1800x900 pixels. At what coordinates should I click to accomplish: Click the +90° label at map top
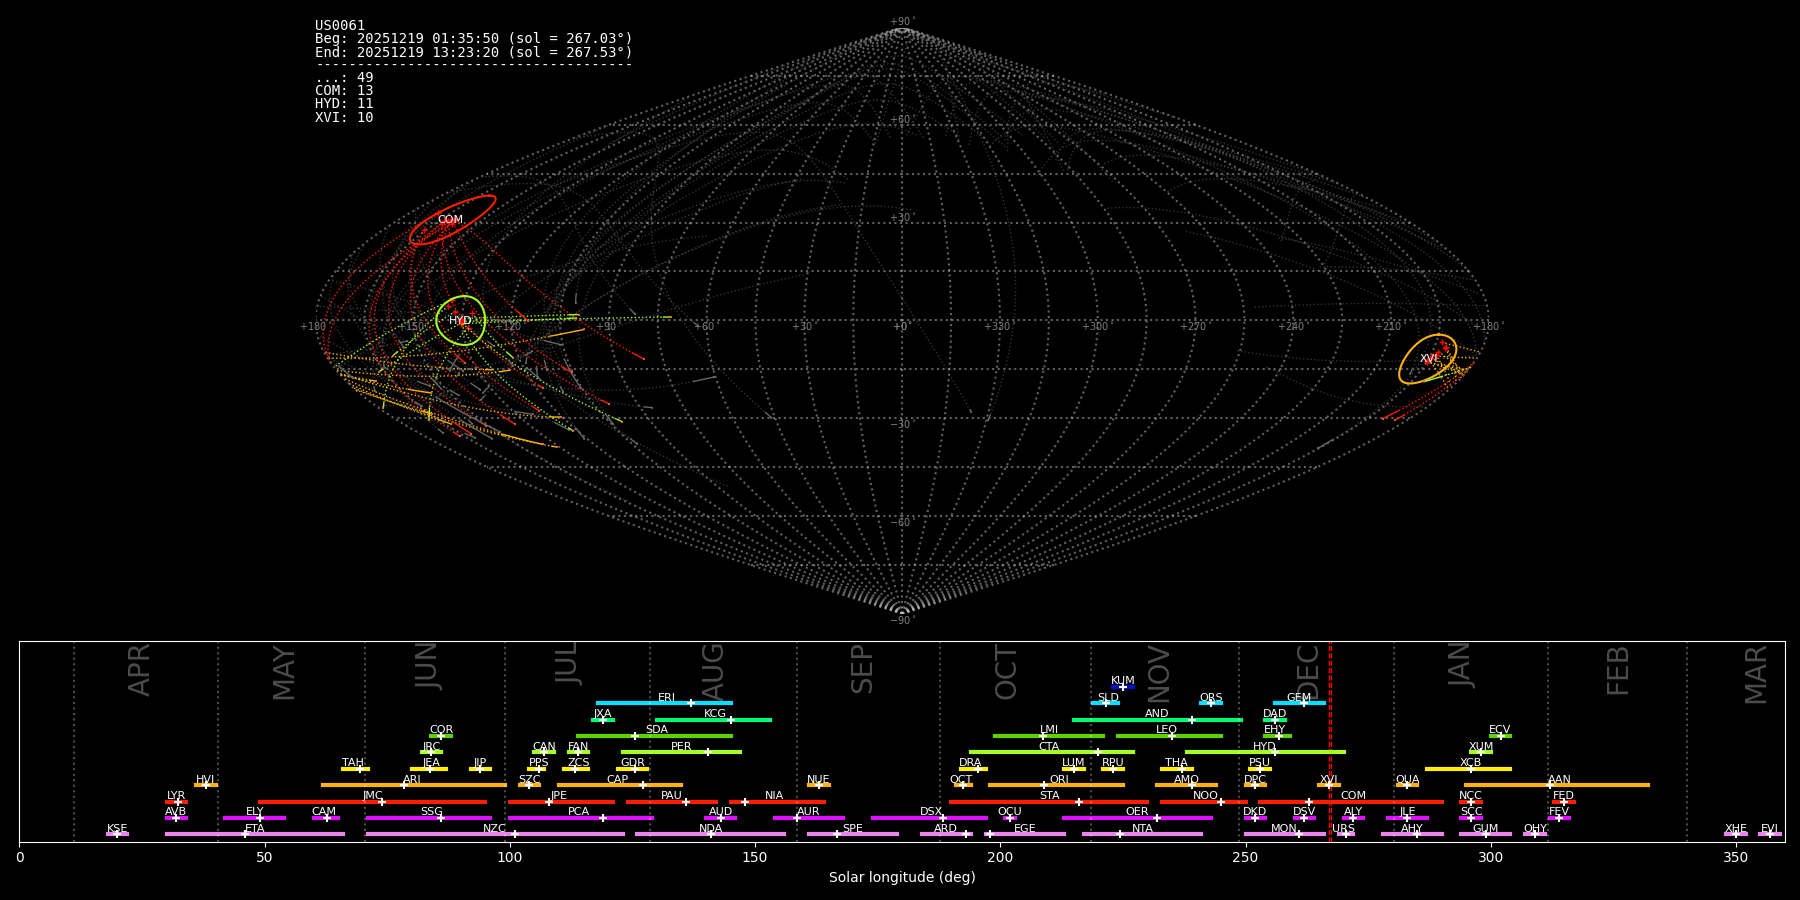[902, 22]
